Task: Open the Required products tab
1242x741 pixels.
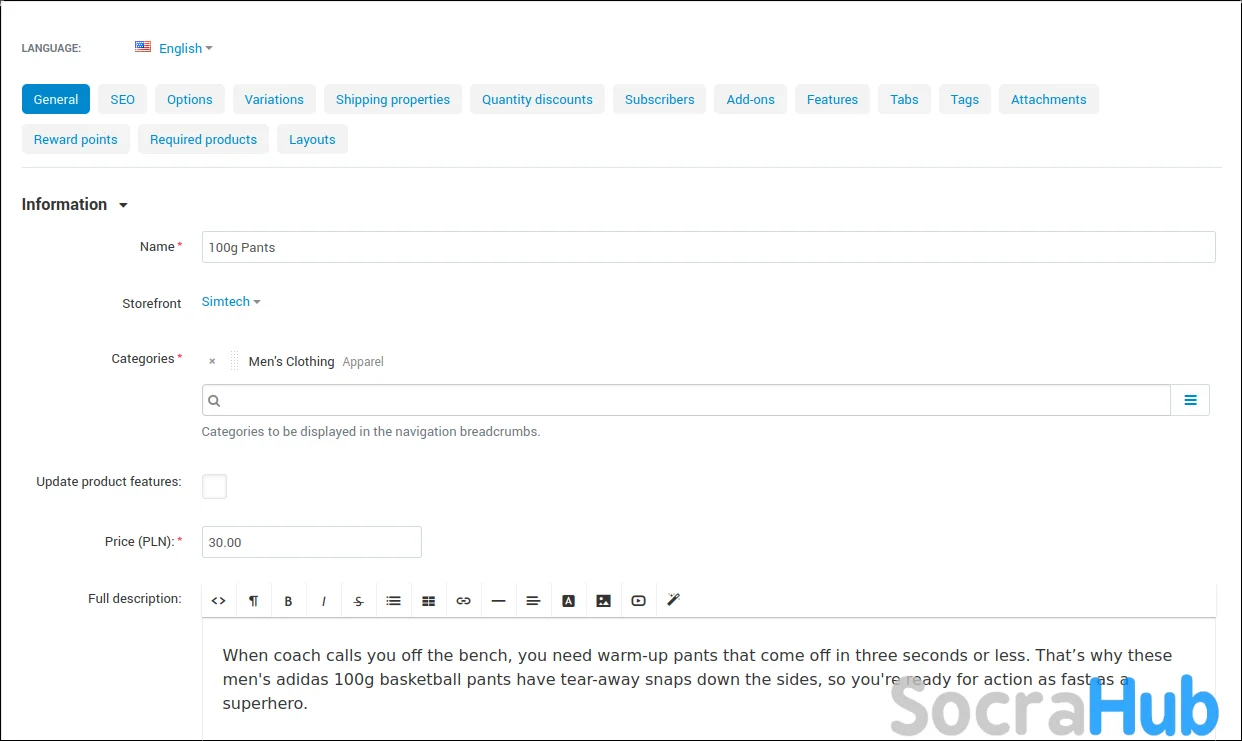Action: (204, 139)
